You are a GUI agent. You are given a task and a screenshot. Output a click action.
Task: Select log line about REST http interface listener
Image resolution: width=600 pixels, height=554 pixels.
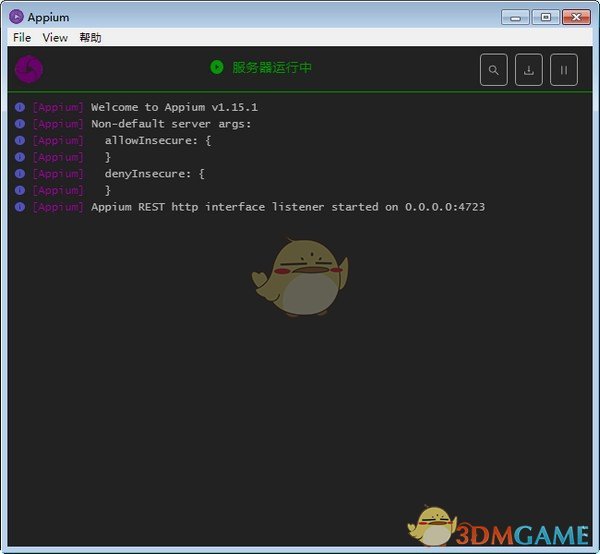tap(288, 207)
